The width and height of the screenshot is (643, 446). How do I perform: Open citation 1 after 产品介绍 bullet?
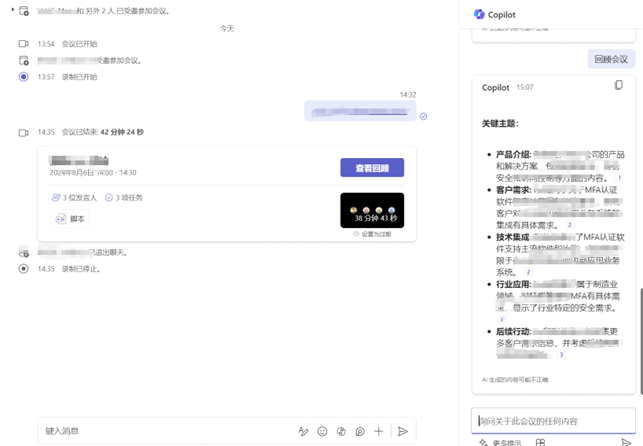619,177
